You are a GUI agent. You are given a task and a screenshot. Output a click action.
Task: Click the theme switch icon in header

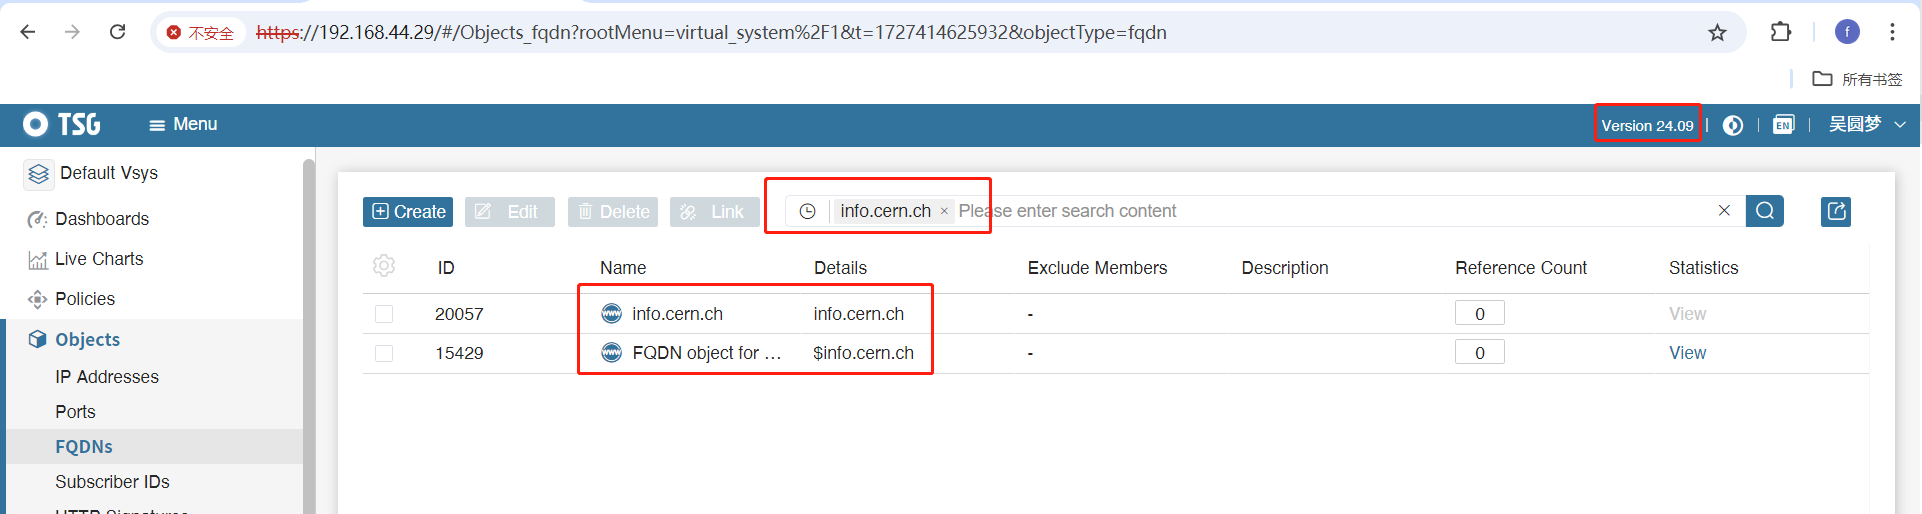(1733, 125)
